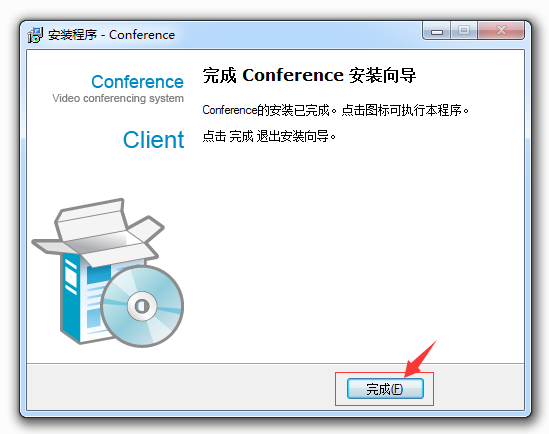549x434 pixels.
Task: Click the heading 完成 Conference 安装向导
Action: (x=309, y=75)
